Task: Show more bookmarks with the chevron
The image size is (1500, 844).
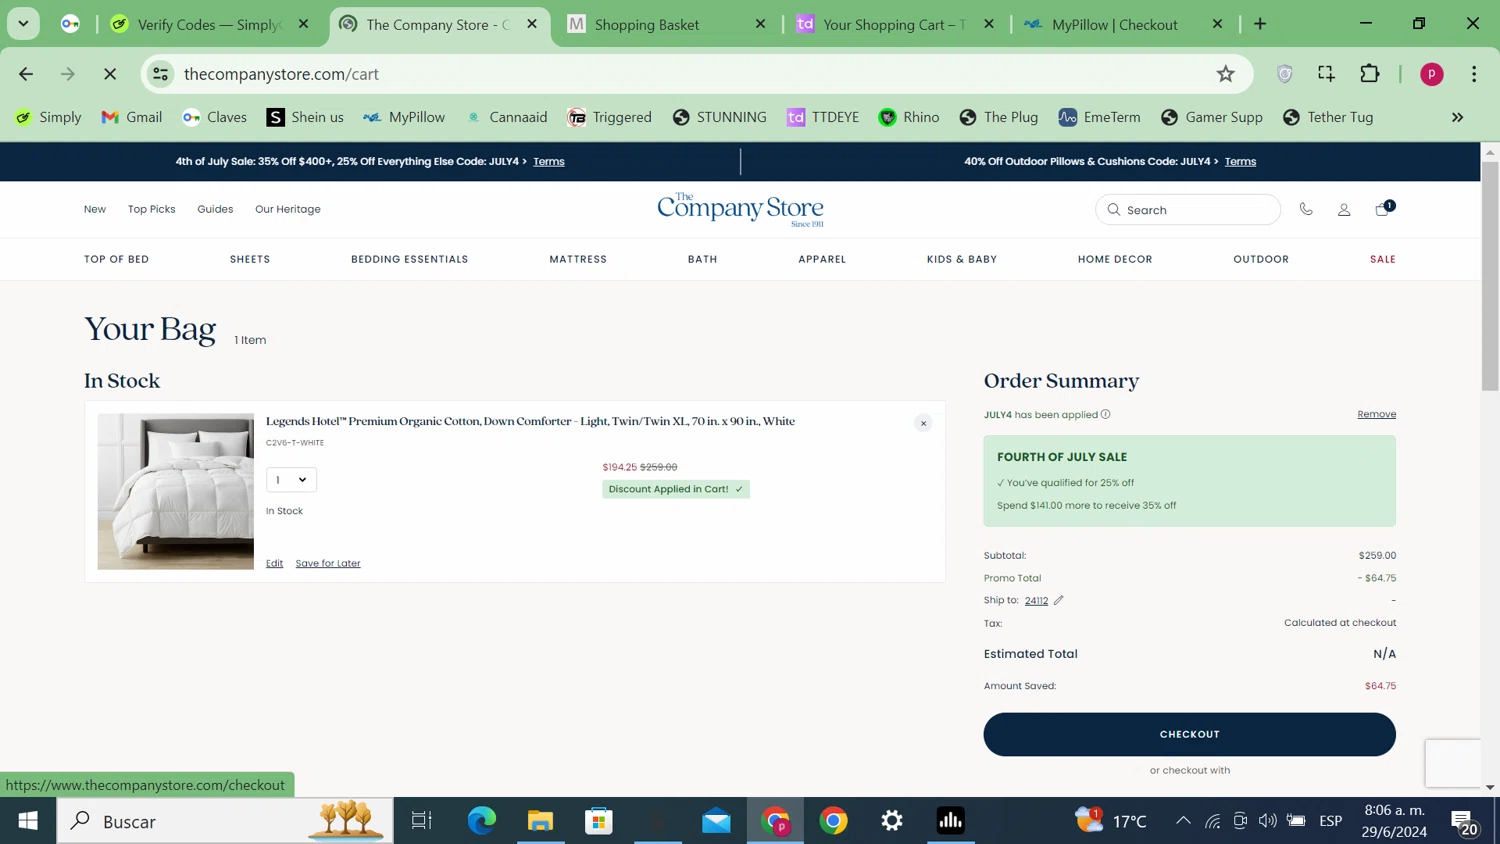Action: [x=1457, y=117]
